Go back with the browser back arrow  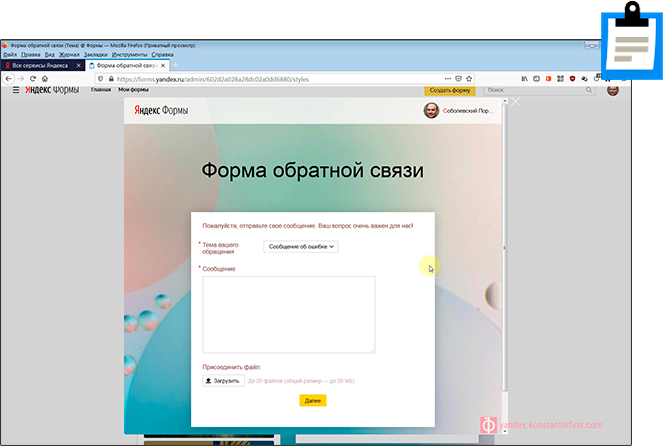(9, 79)
